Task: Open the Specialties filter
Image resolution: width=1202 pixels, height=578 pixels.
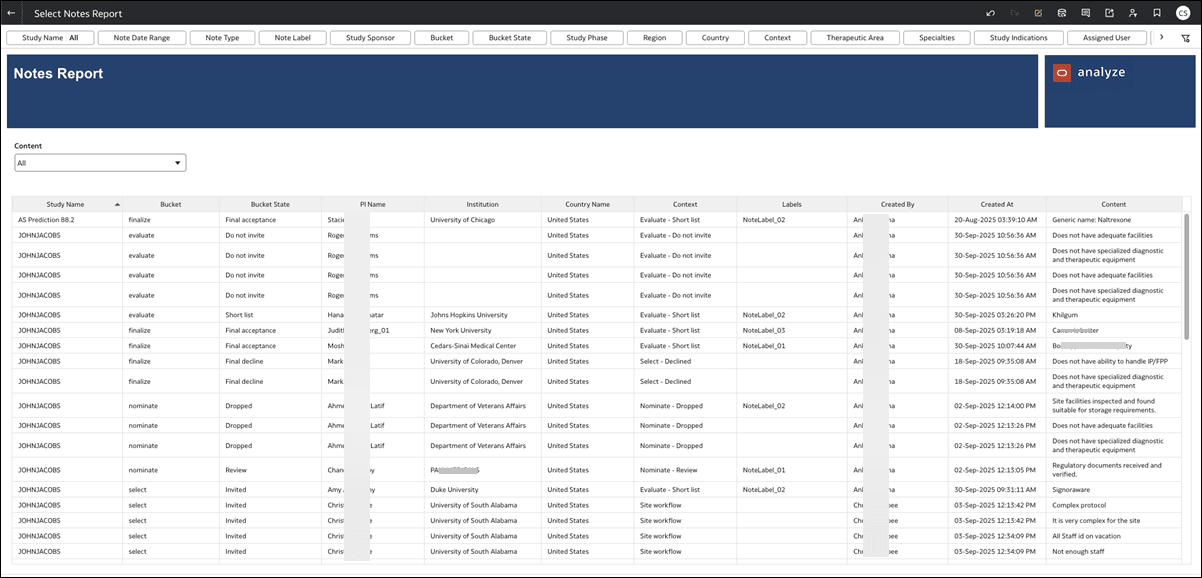Action: pyautogui.click(x=937, y=38)
